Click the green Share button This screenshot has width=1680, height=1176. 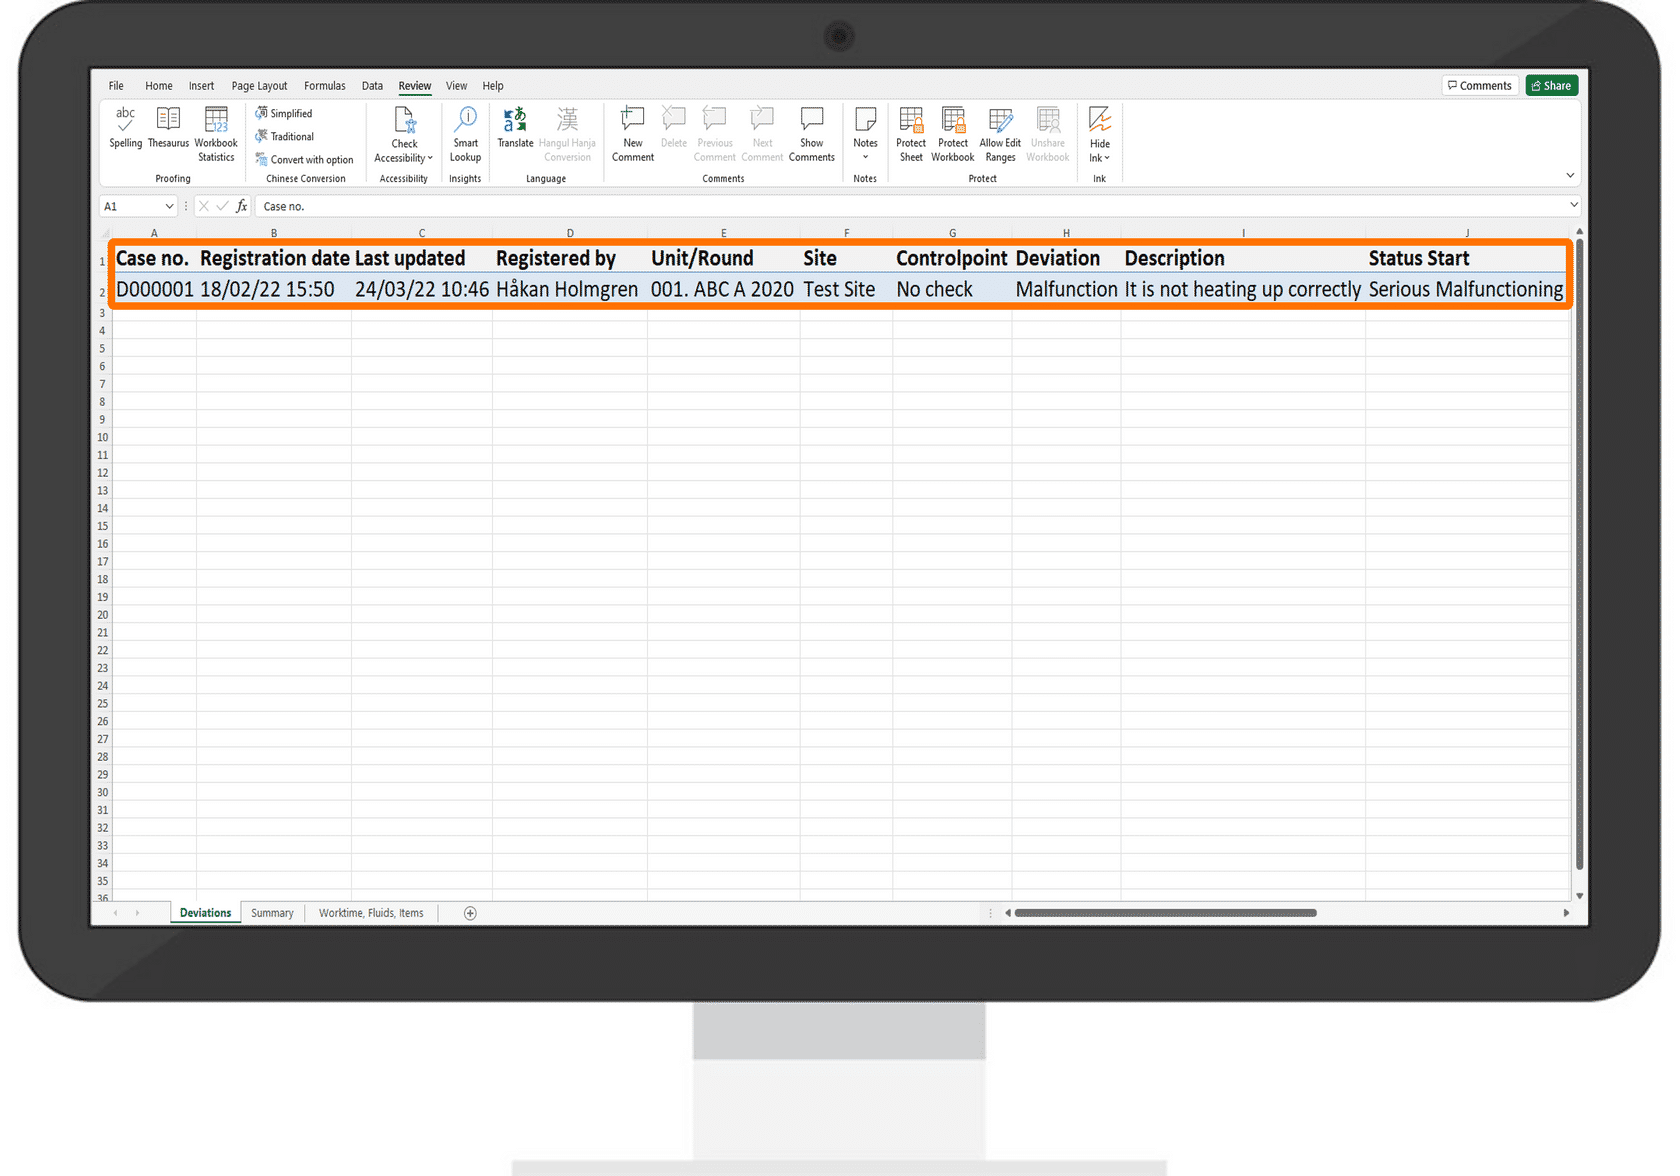[x=1551, y=86]
